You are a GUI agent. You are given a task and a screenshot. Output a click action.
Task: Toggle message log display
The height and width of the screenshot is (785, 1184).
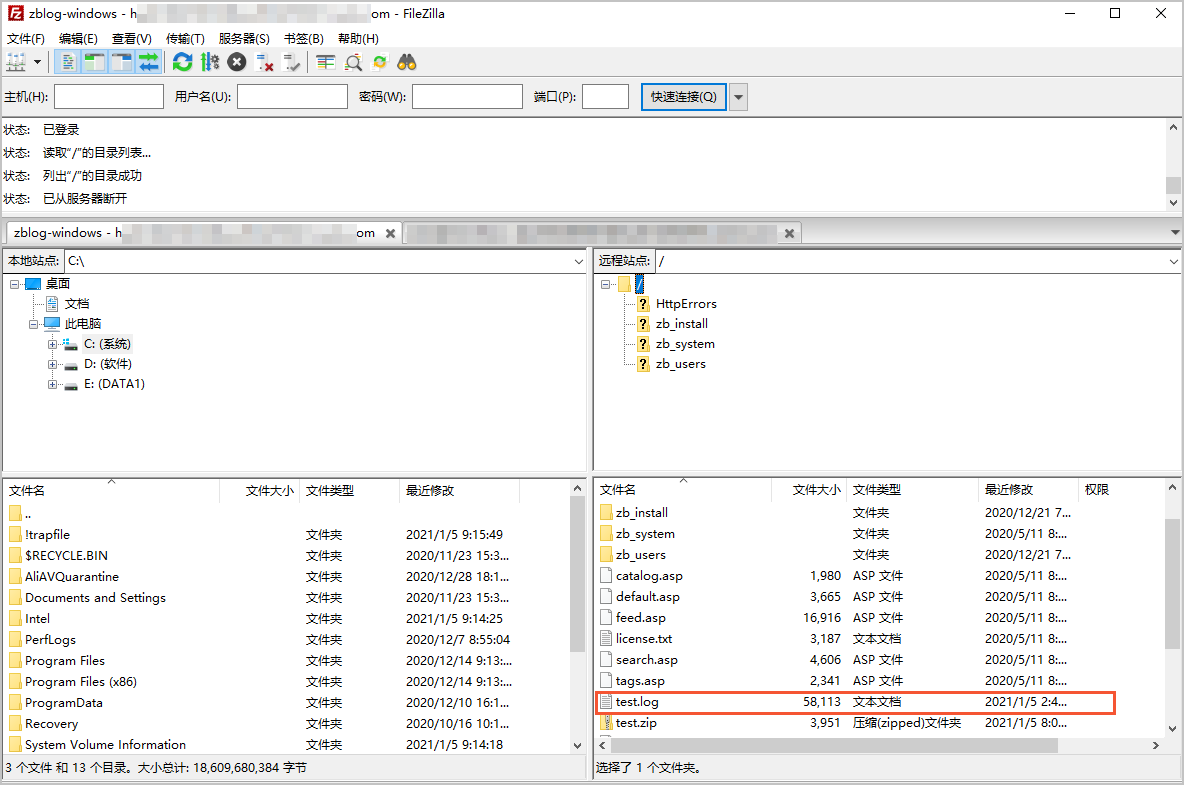[68, 62]
